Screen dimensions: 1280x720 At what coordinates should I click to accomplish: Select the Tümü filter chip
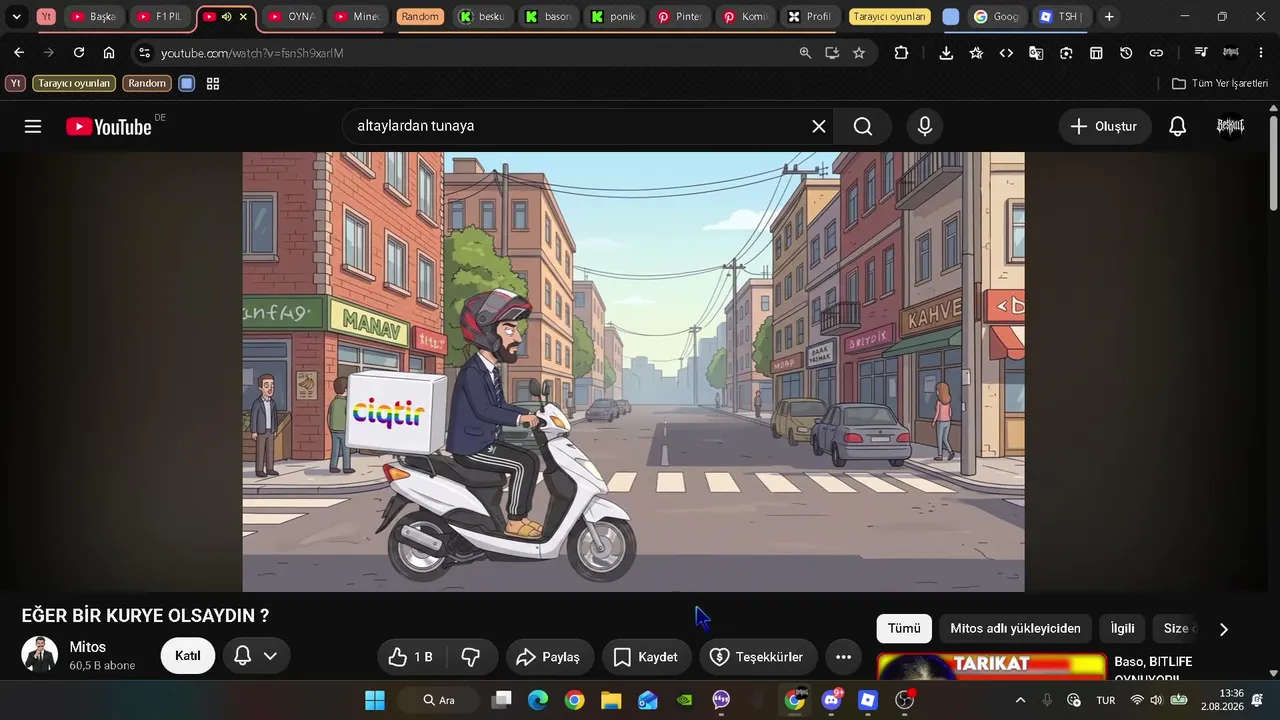coord(904,628)
